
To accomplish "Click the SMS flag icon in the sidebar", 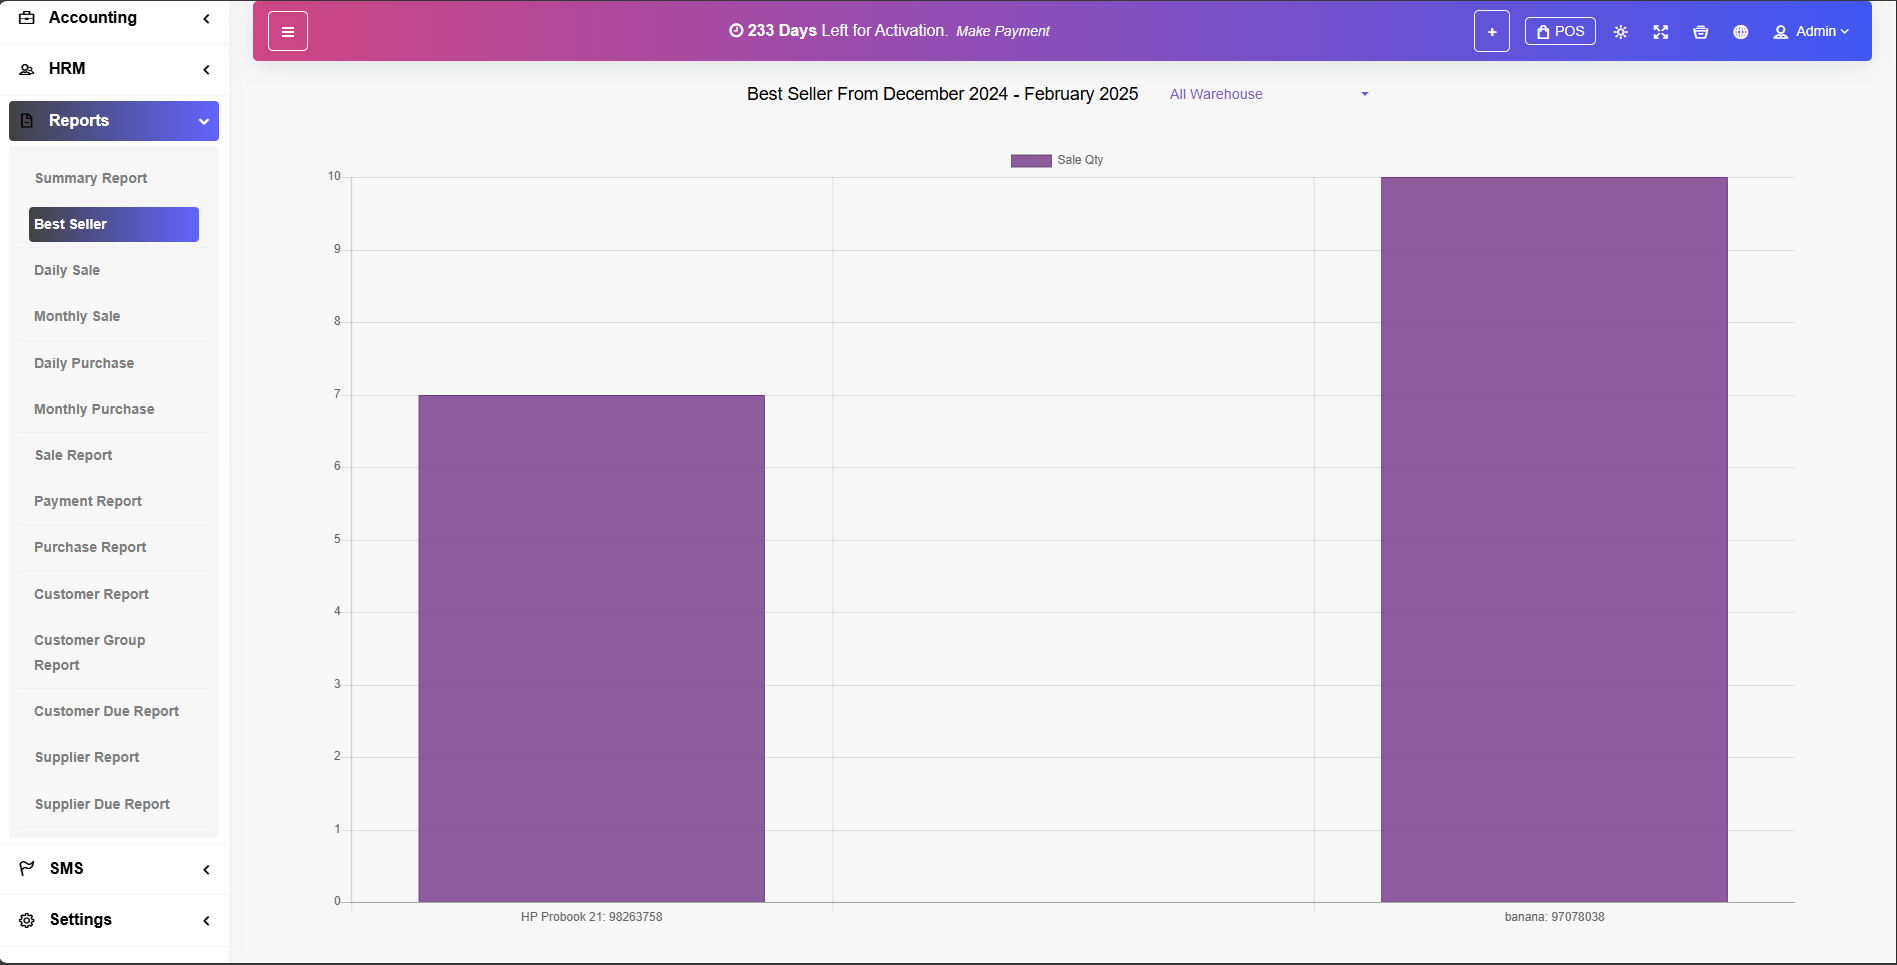I will pos(27,868).
